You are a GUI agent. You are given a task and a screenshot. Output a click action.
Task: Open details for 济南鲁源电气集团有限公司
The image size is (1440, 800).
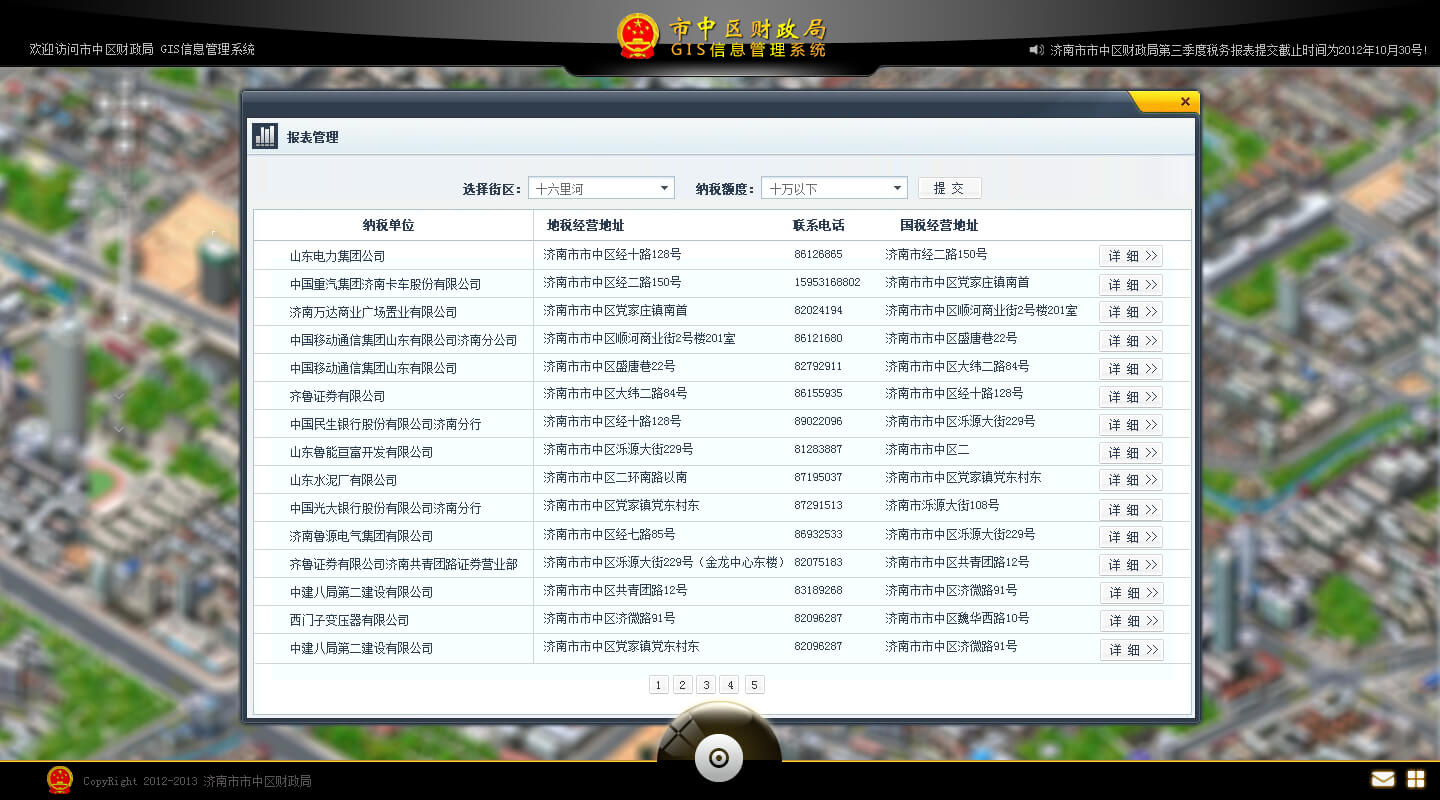1131,537
